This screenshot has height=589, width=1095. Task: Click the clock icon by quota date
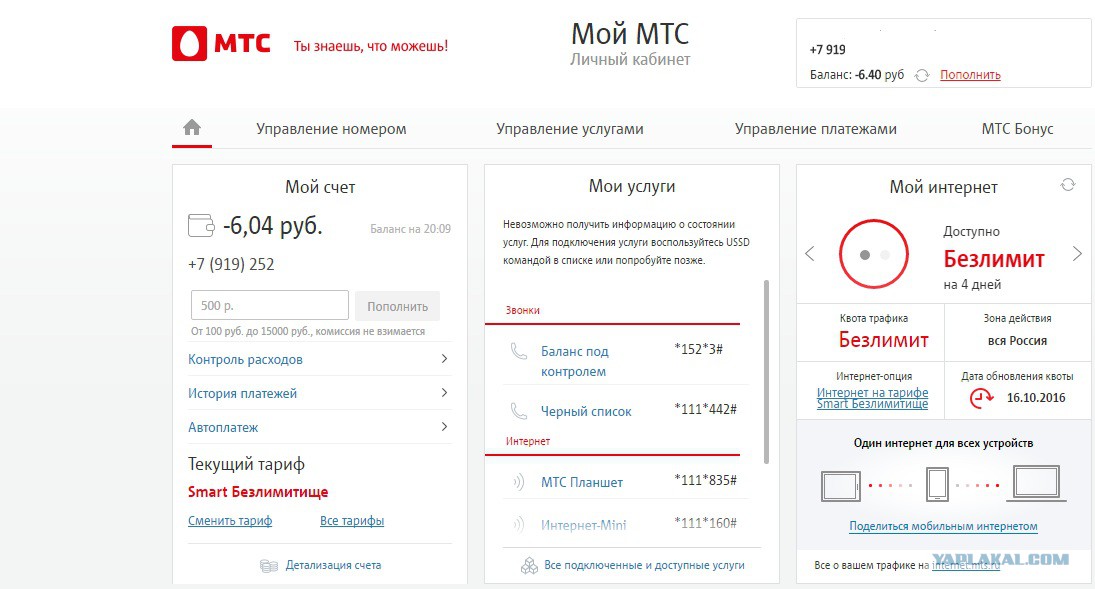click(981, 398)
